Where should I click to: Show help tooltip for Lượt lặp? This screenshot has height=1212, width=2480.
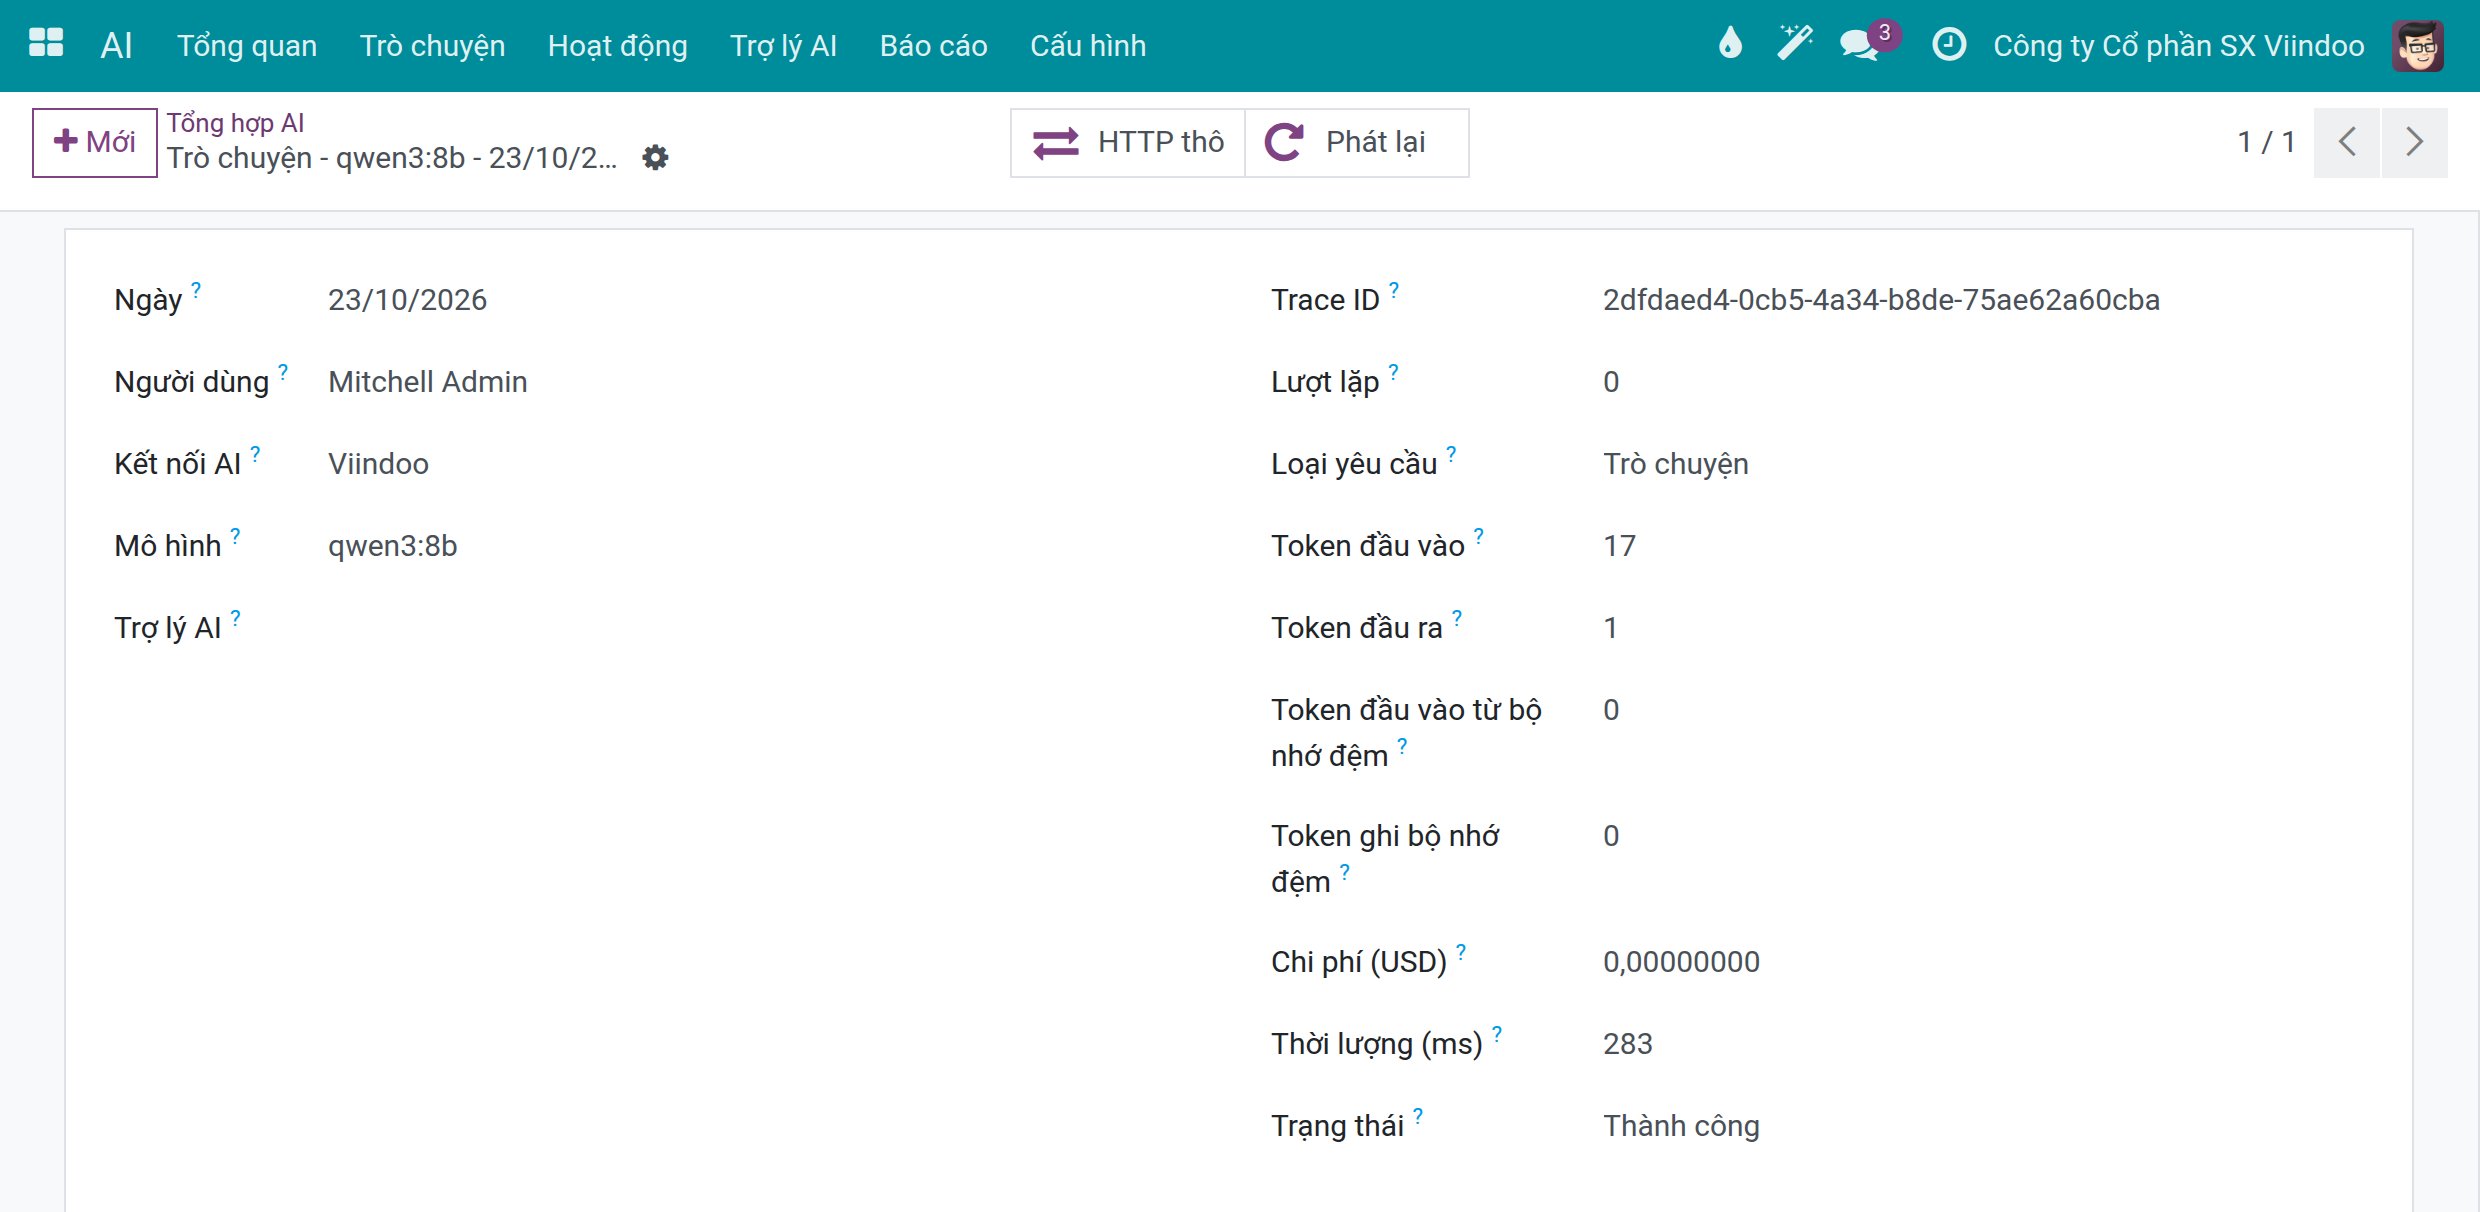pyautogui.click(x=1394, y=371)
